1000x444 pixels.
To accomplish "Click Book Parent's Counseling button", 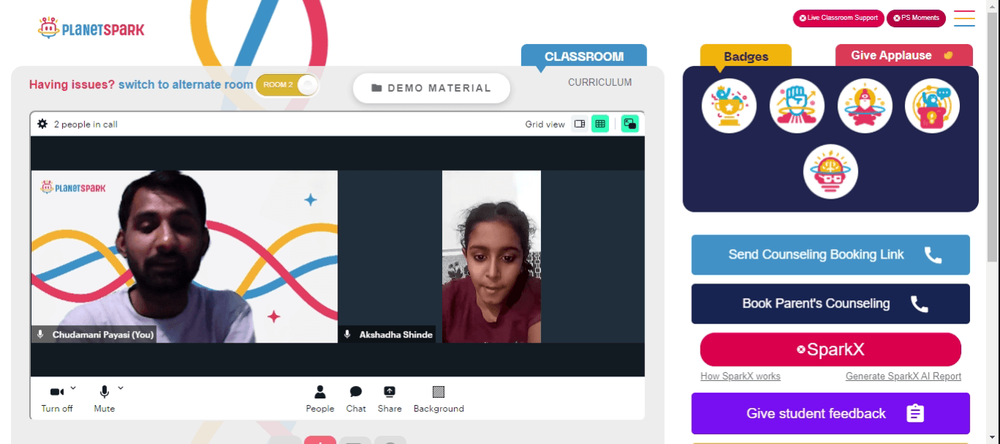I will click(x=830, y=304).
